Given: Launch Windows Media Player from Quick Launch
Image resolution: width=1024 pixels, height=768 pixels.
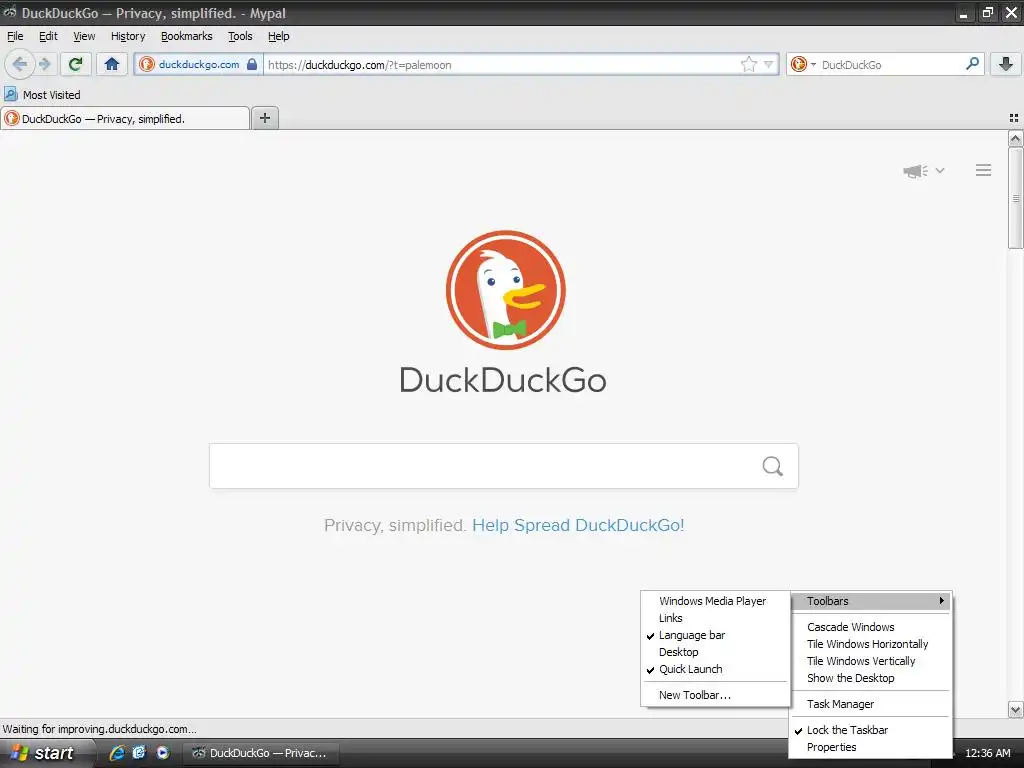Looking at the screenshot, I should [x=162, y=752].
